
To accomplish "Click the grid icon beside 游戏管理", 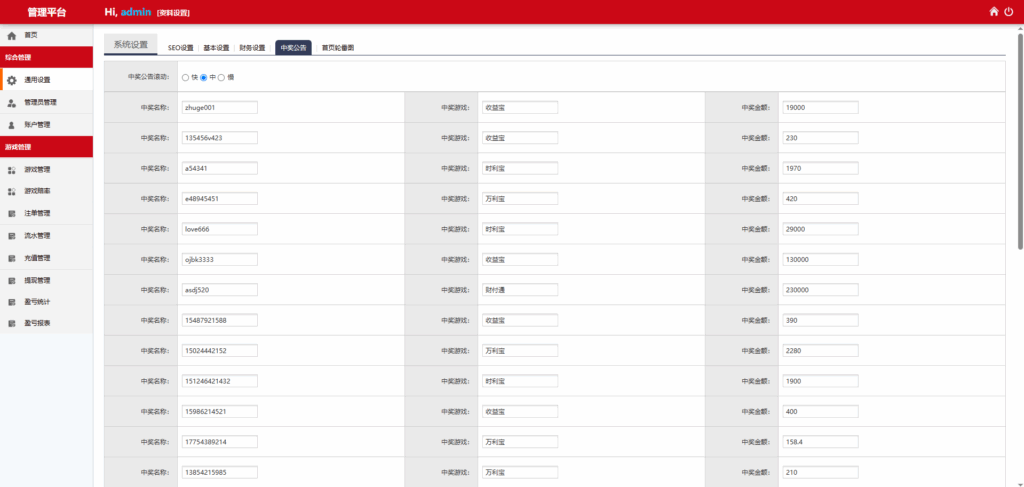I will click(11, 170).
